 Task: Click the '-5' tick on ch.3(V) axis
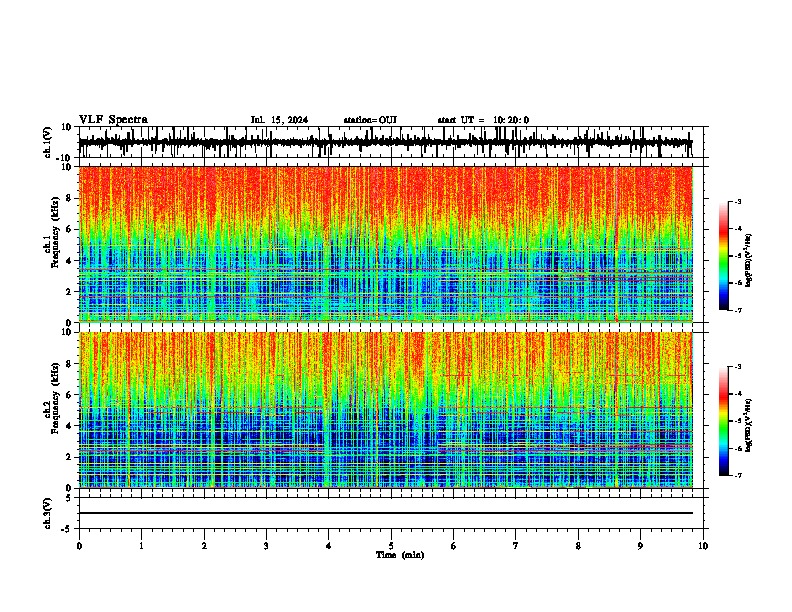[68, 529]
